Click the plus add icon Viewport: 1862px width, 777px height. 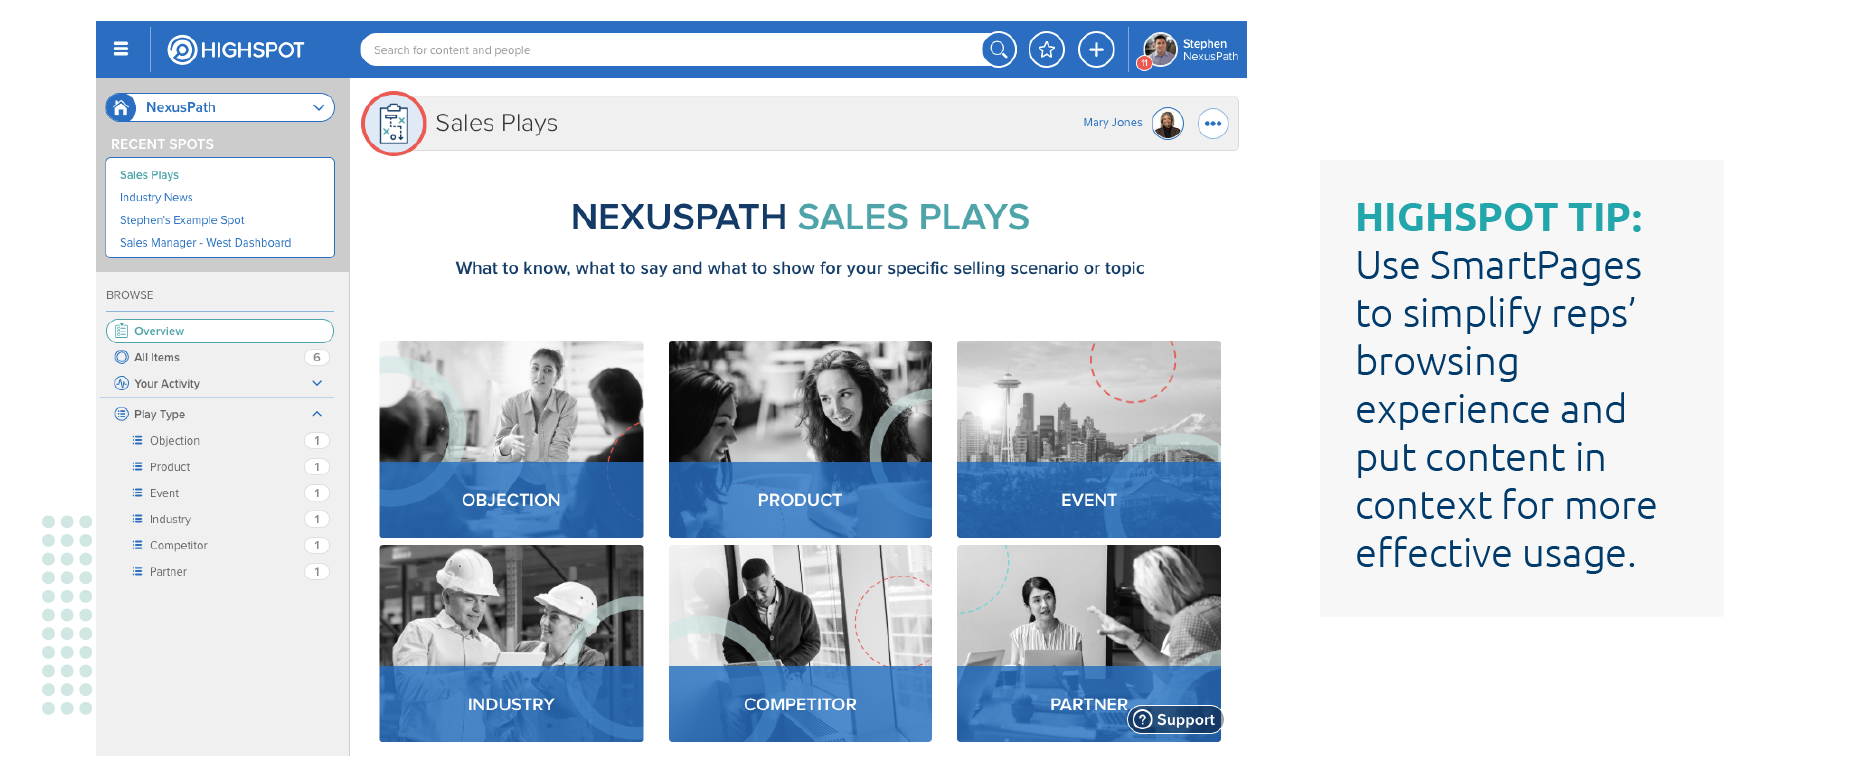(x=1096, y=50)
